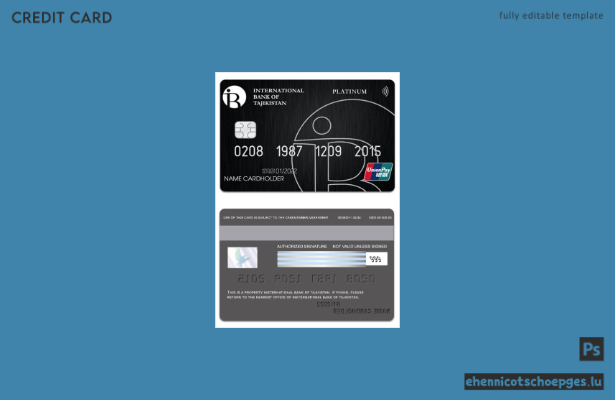The image size is (615, 400).
Task: Click the magnetic stripe on card back
Action: click(307, 233)
